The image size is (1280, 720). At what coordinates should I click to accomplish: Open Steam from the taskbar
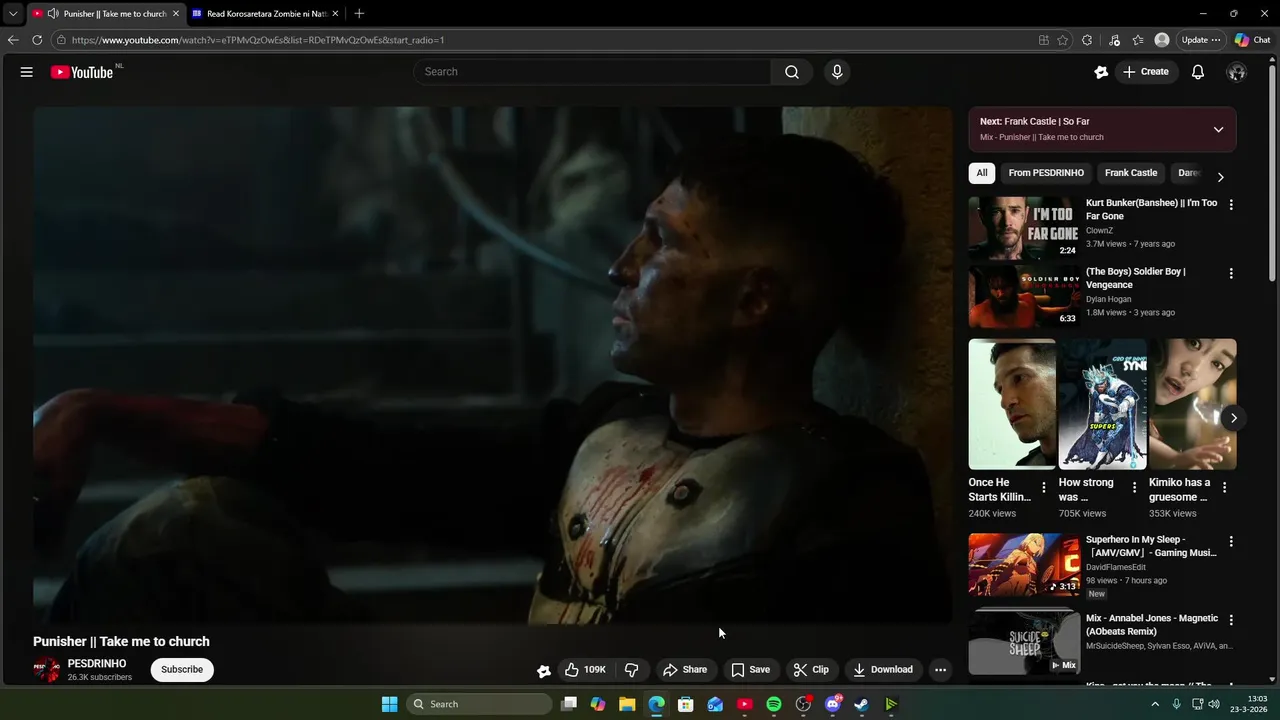click(861, 704)
